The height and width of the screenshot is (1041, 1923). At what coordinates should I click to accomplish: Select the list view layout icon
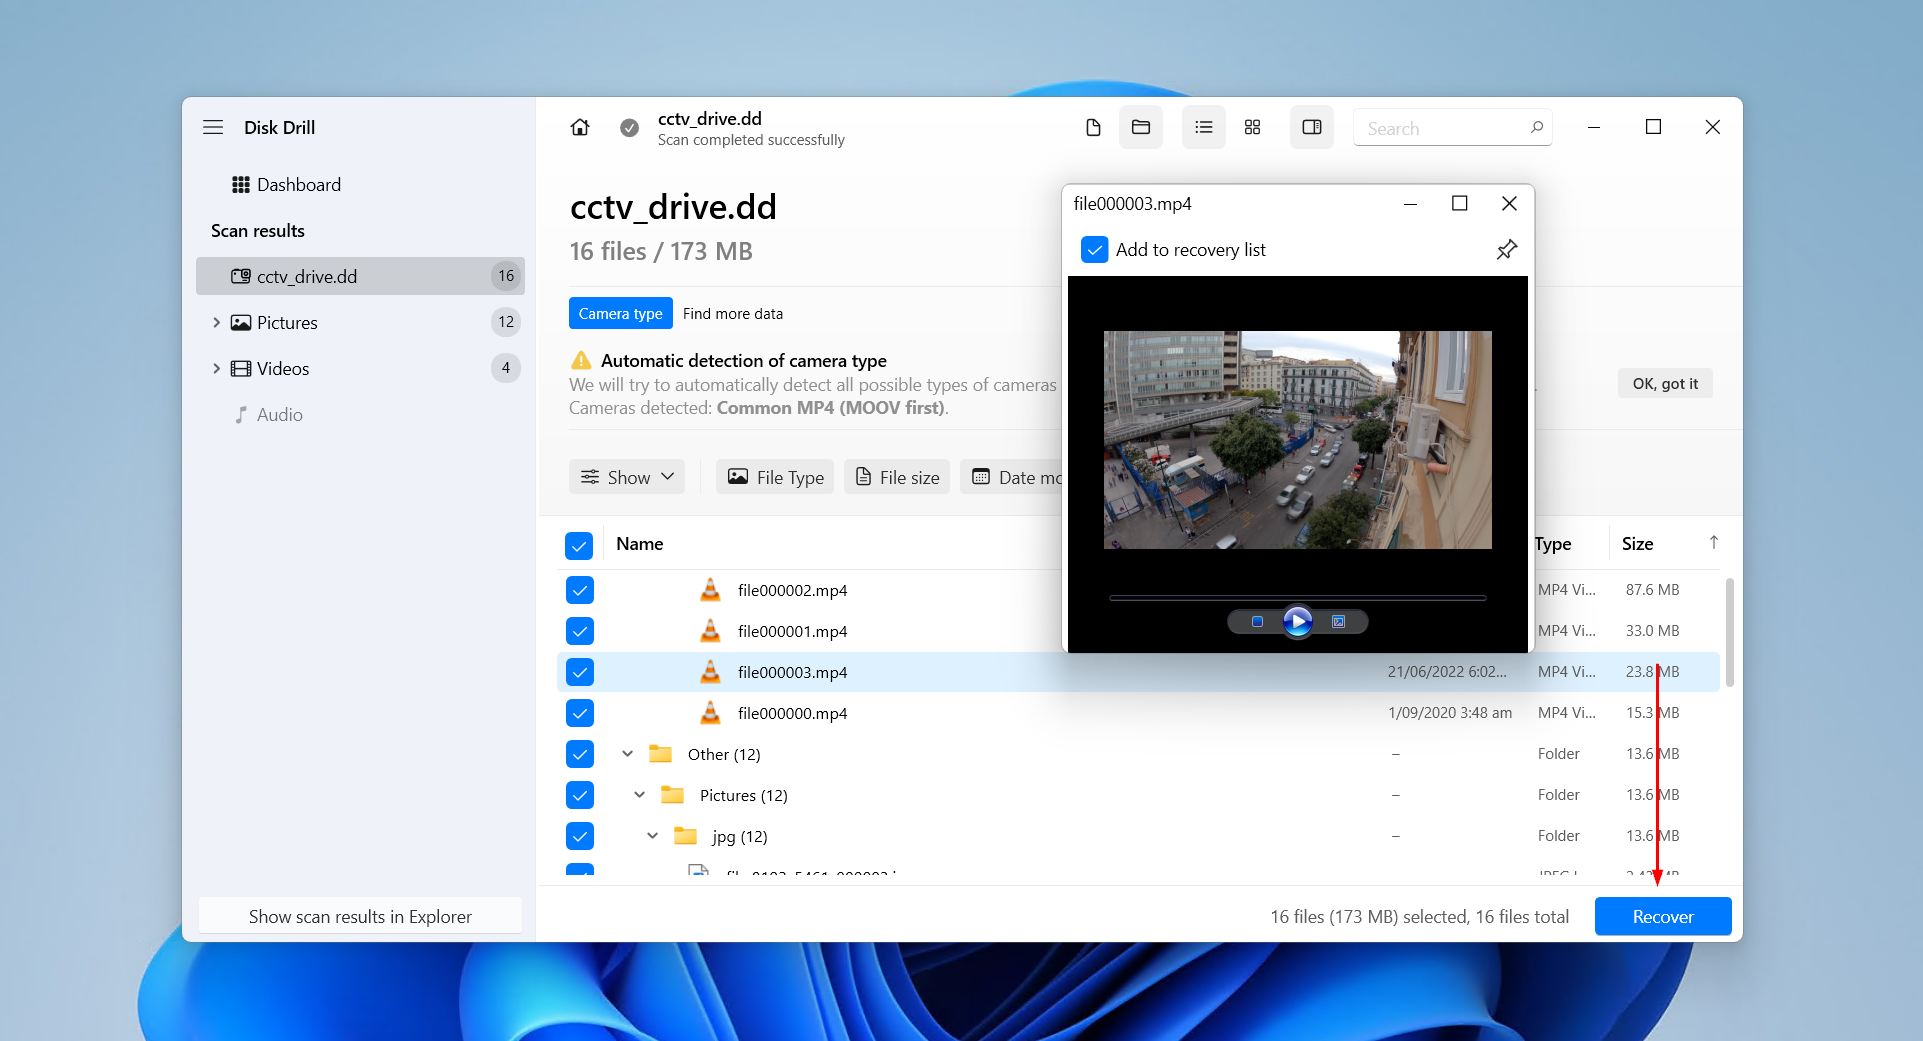pos(1204,127)
